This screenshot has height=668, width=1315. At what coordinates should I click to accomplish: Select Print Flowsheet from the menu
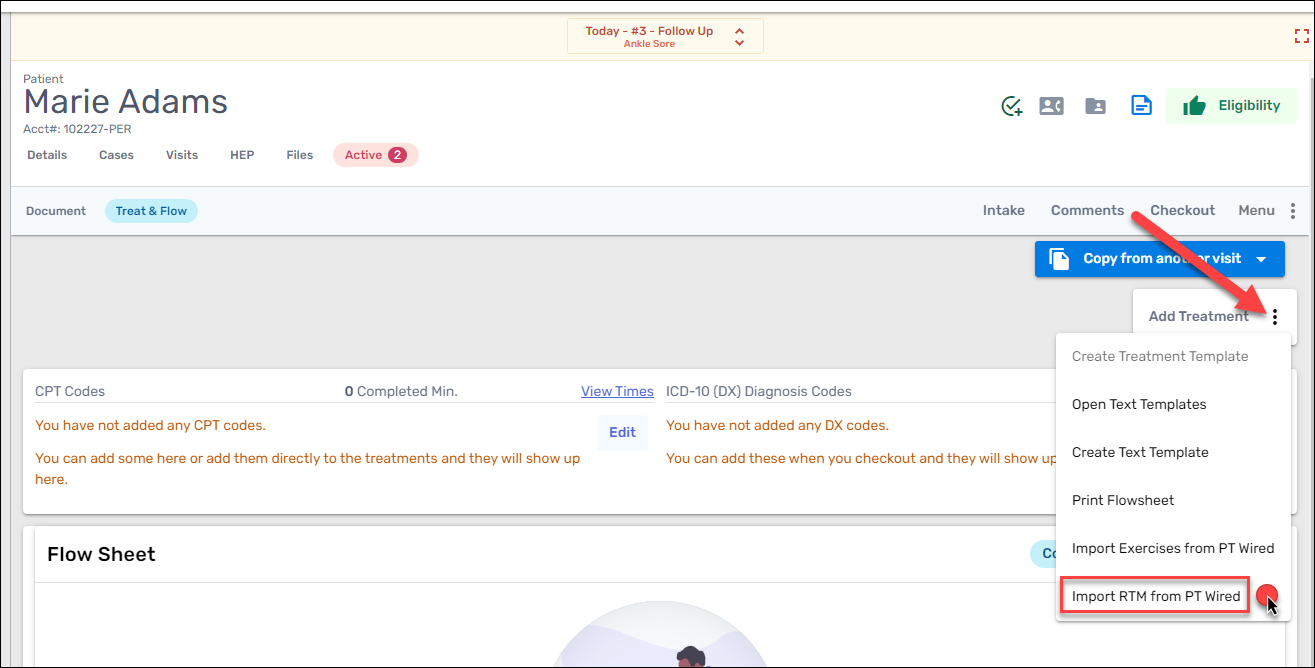[1123, 500]
